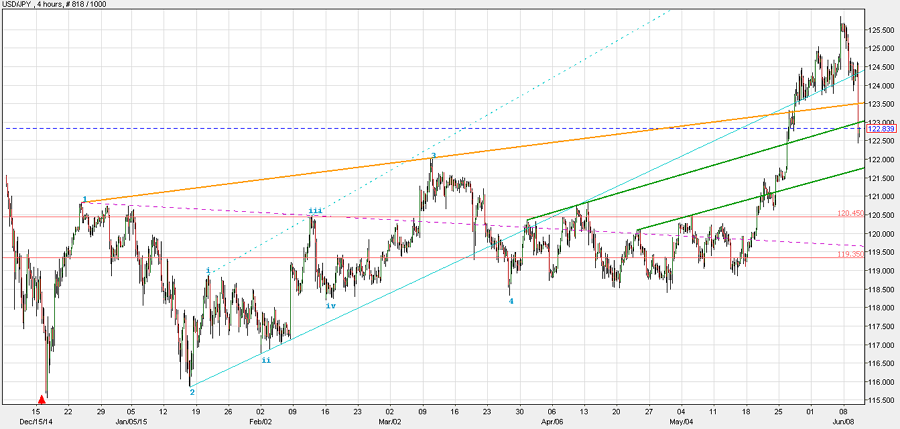Image resolution: width=900 pixels, height=429 pixels.
Task: Click the 124.000 price axis label
Action: (x=882, y=86)
